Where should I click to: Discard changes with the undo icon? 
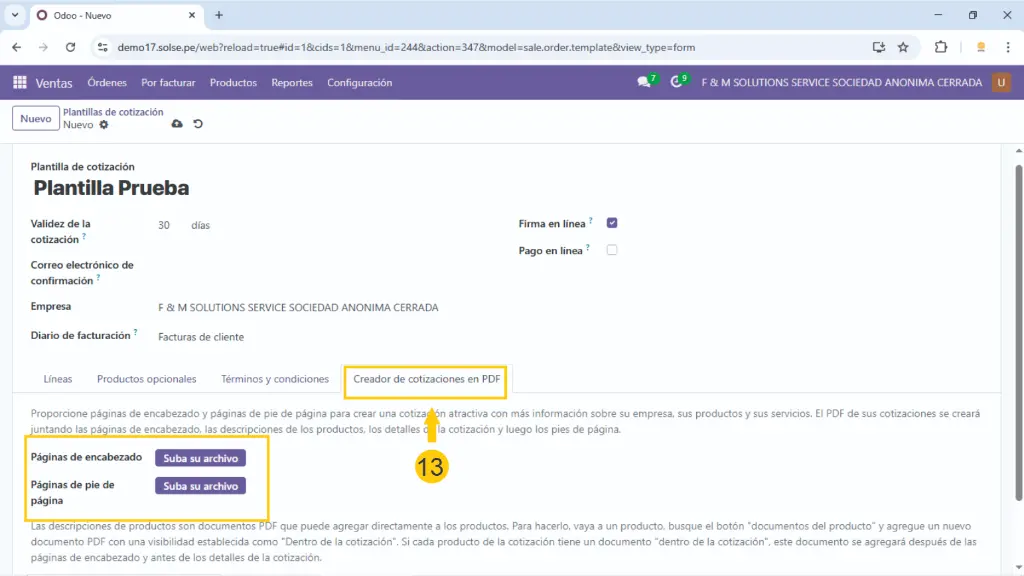point(198,124)
